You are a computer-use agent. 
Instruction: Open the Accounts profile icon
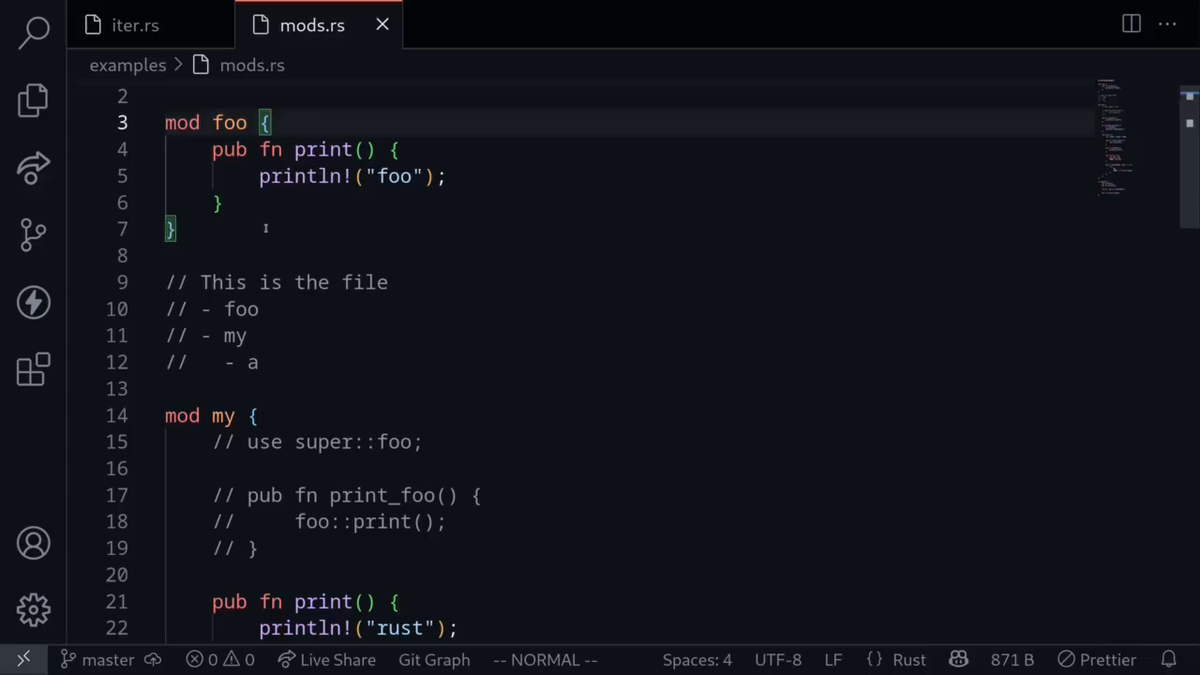pos(33,543)
